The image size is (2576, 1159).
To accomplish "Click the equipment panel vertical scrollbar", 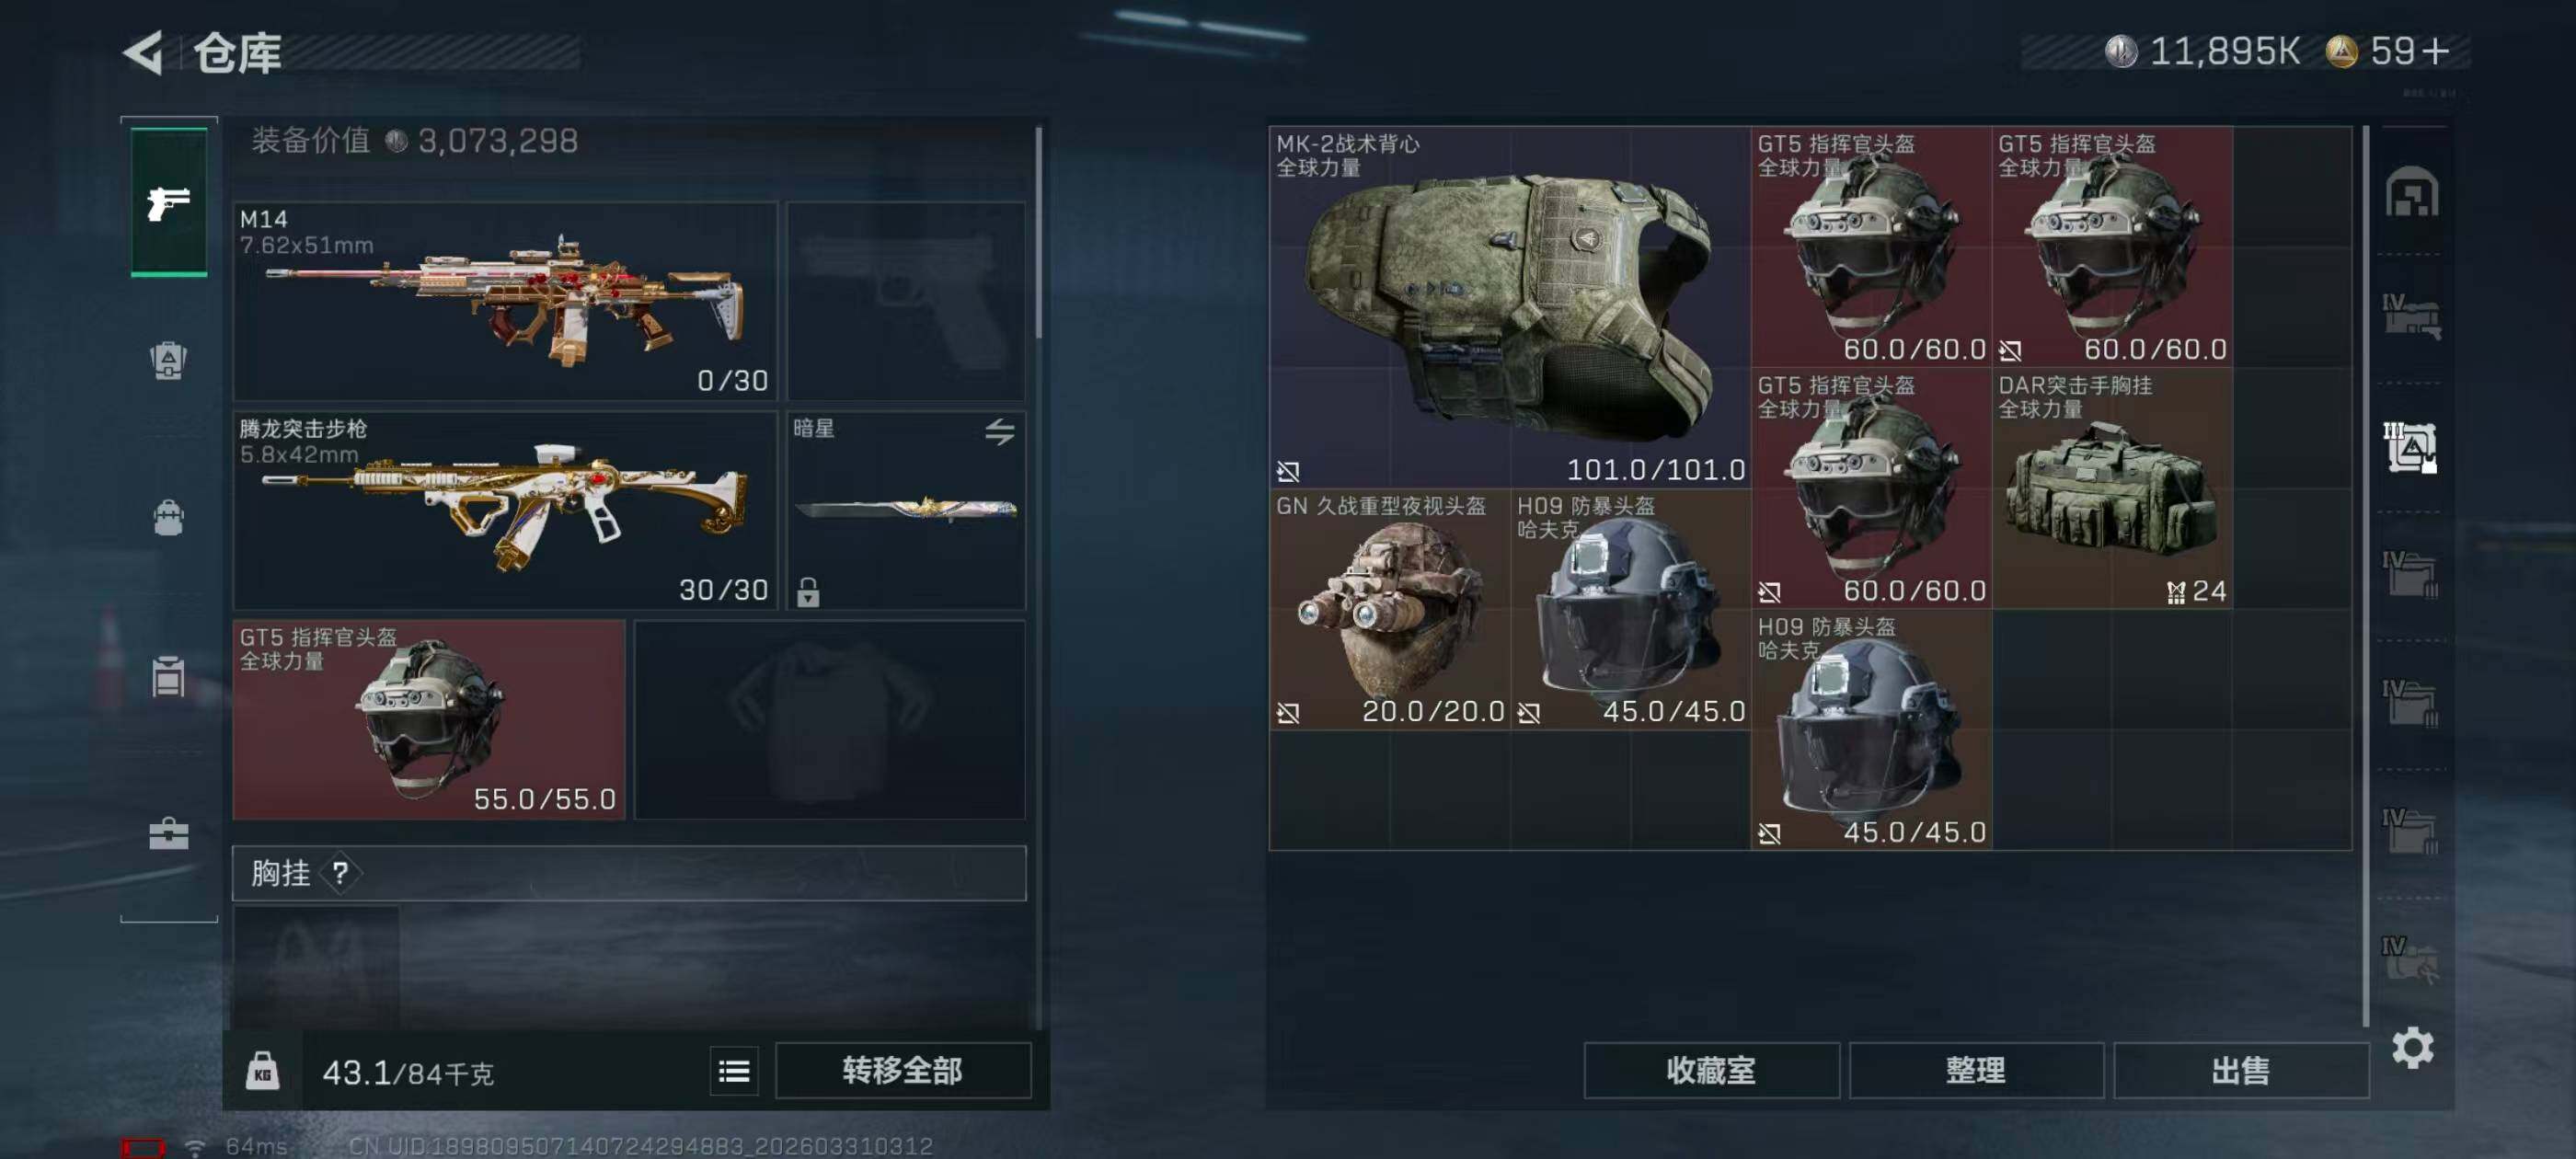I will click(x=1039, y=232).
